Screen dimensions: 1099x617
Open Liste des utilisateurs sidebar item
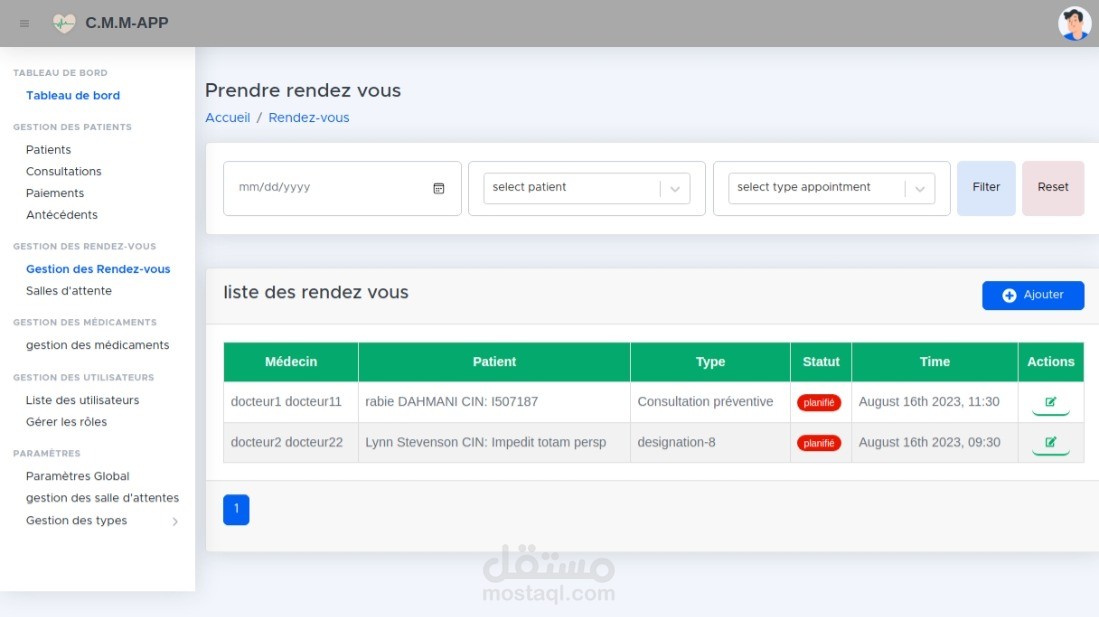click(83, 400)
